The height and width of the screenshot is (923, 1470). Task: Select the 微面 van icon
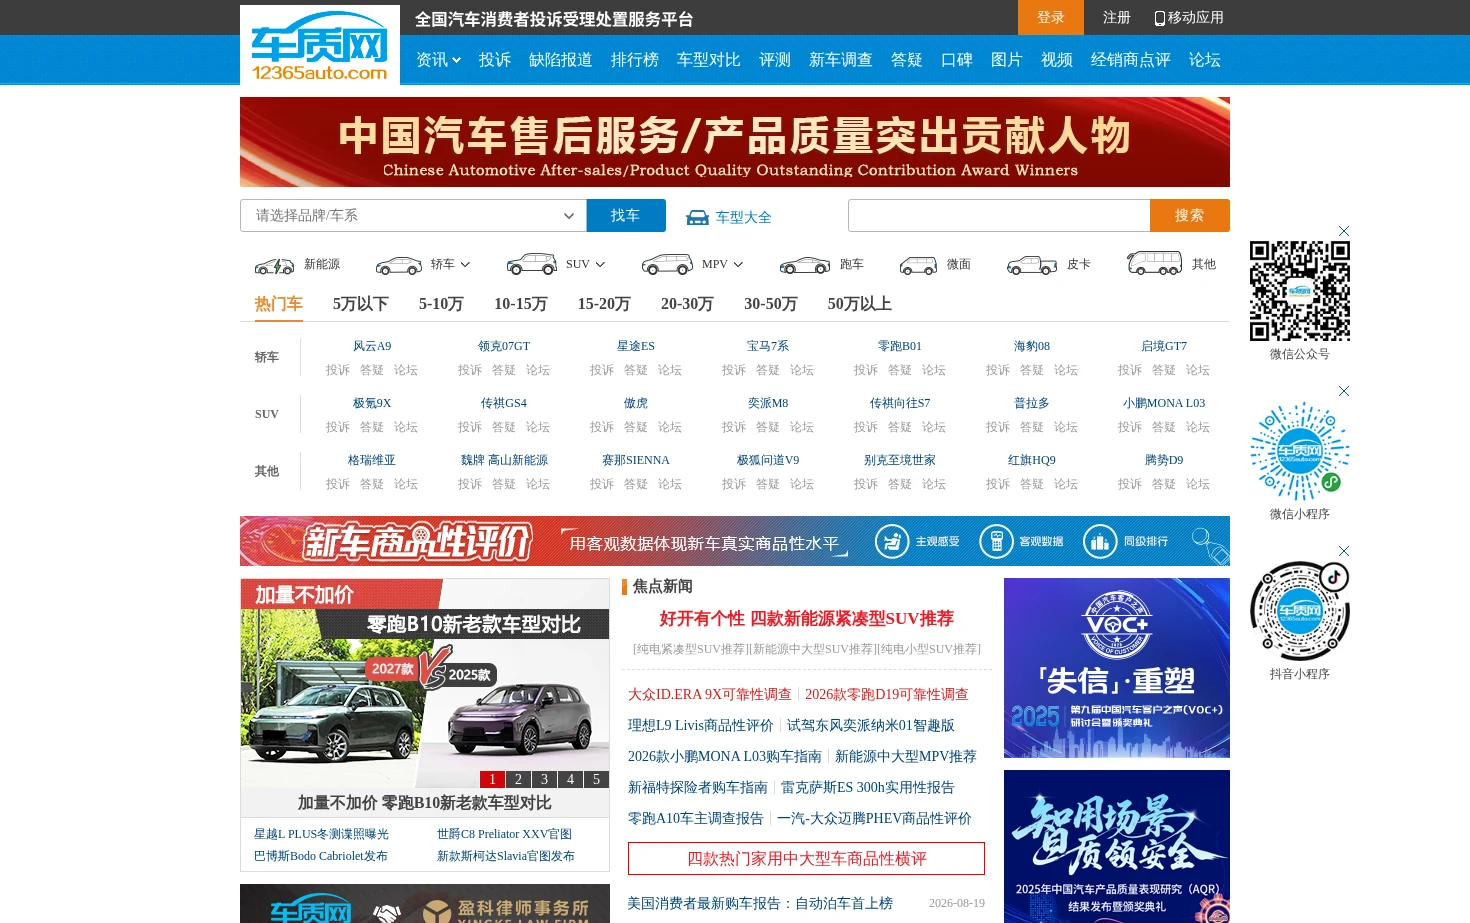coord(918,265)
